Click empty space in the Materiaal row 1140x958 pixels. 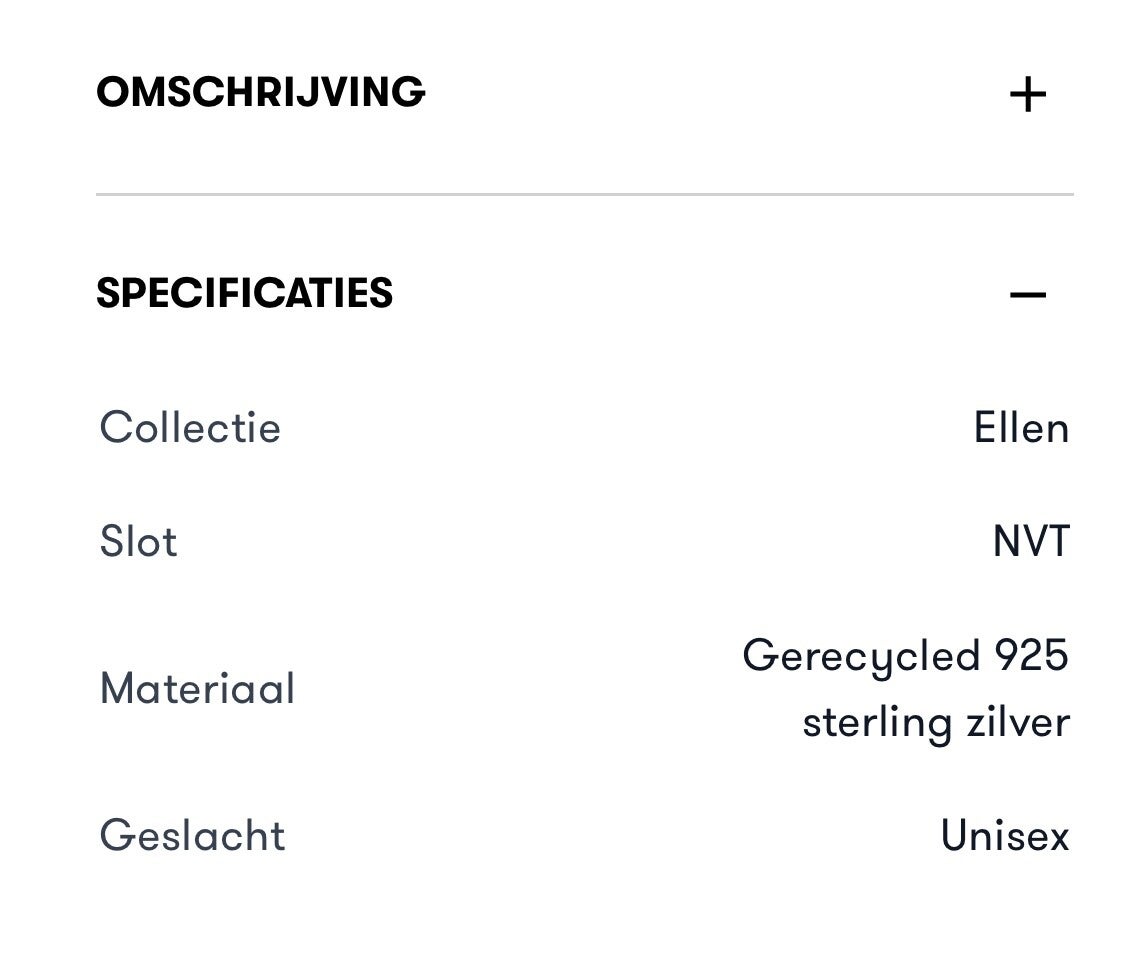pyautogui.click(x=516, y=688)
